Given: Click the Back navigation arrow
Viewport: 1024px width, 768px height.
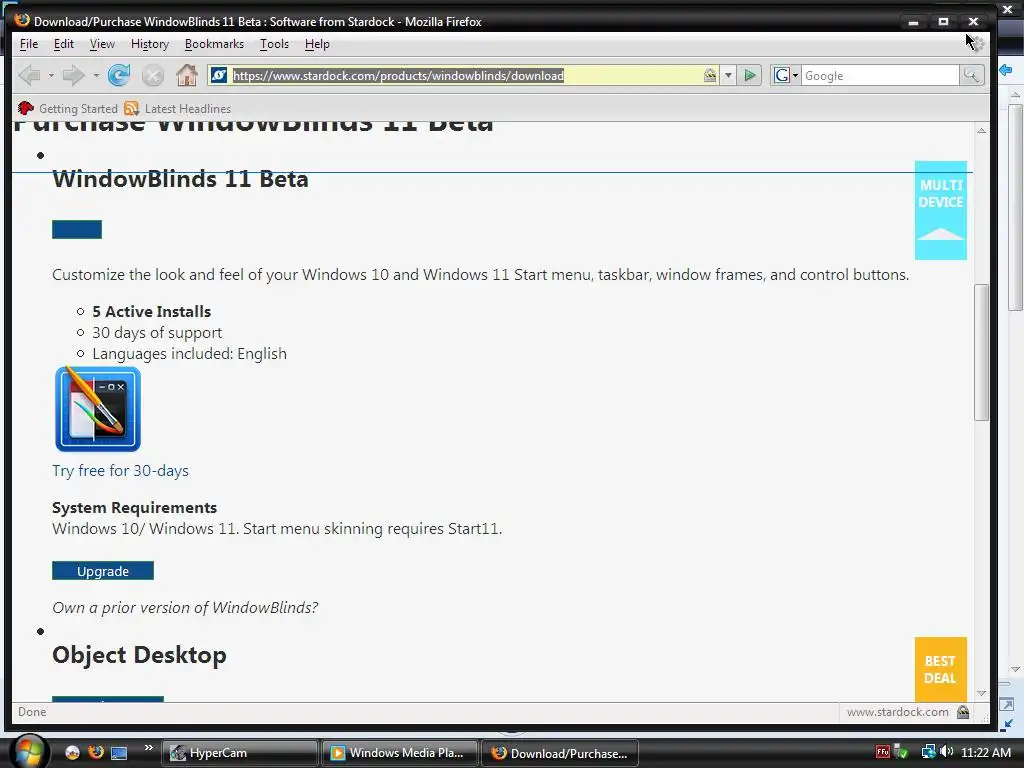Looking at the screenshot, I should coord(29,76).
